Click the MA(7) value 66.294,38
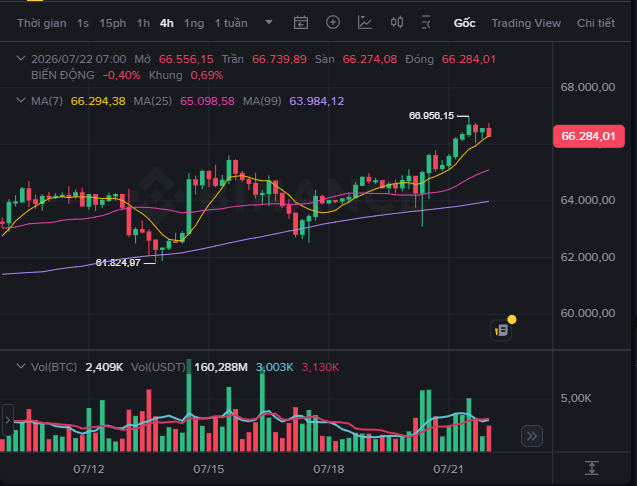The image size is (637, 486). (x=98, y=101)
